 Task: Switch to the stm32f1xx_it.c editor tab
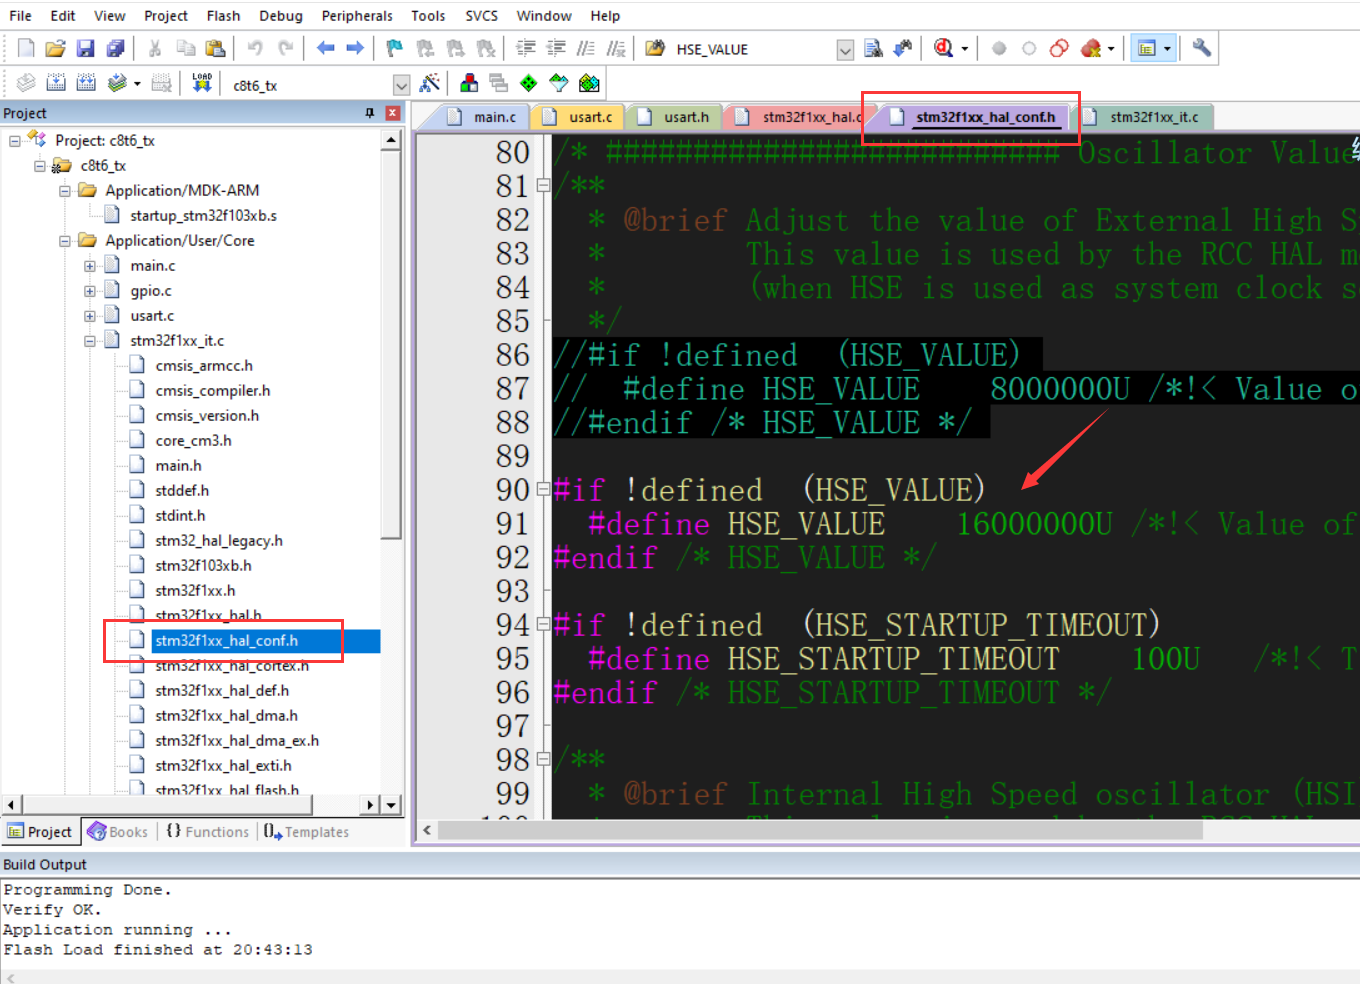click(1143, 117)
